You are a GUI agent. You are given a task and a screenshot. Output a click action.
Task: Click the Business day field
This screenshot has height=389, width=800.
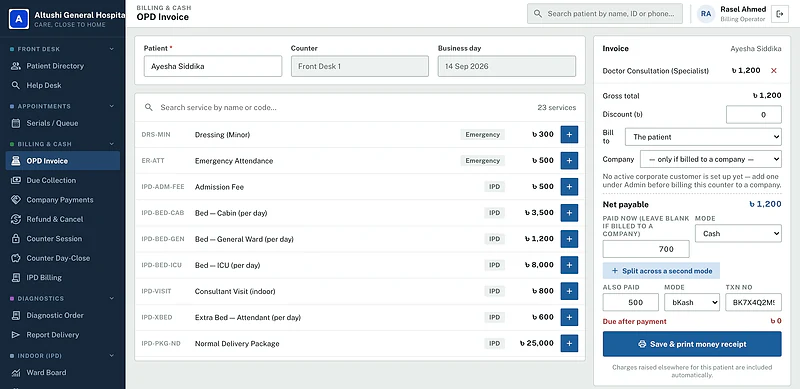(507, 66)
